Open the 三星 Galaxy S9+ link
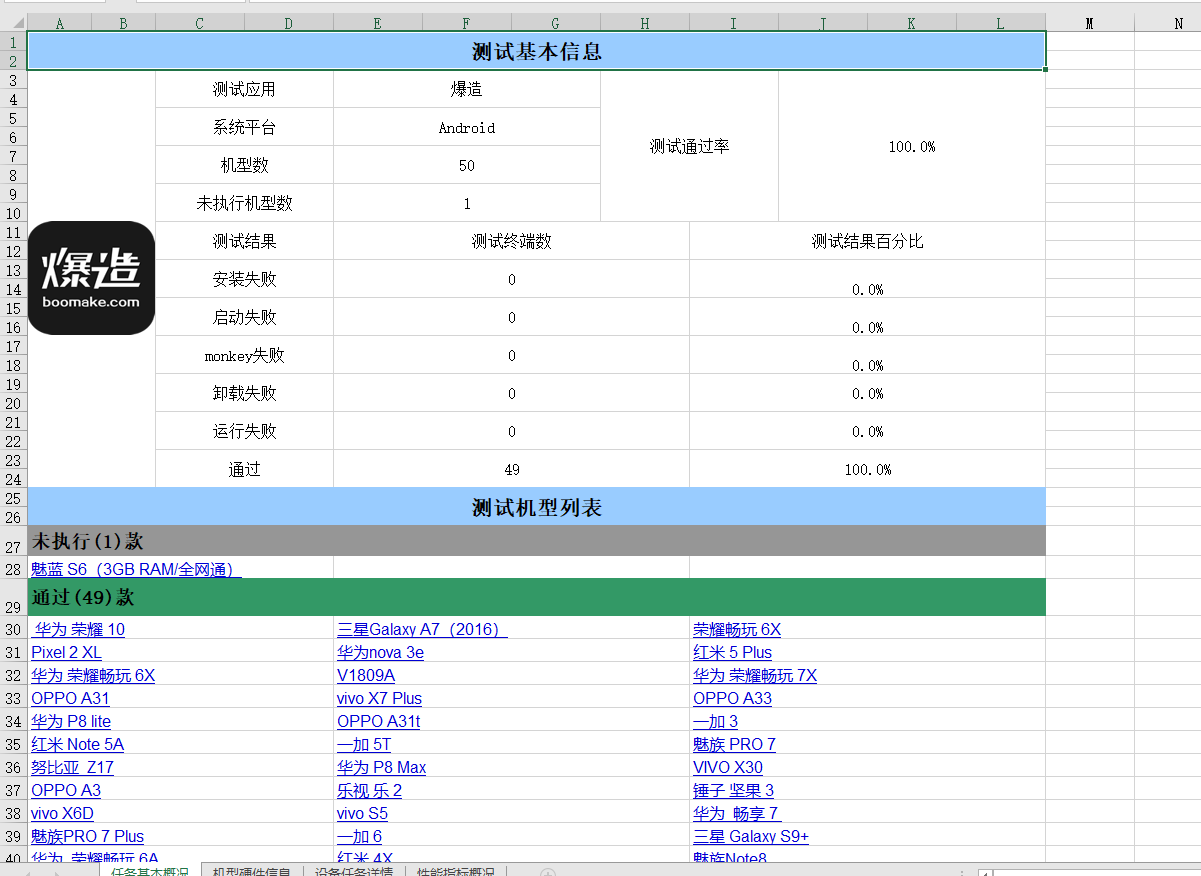 click(751, 836)
